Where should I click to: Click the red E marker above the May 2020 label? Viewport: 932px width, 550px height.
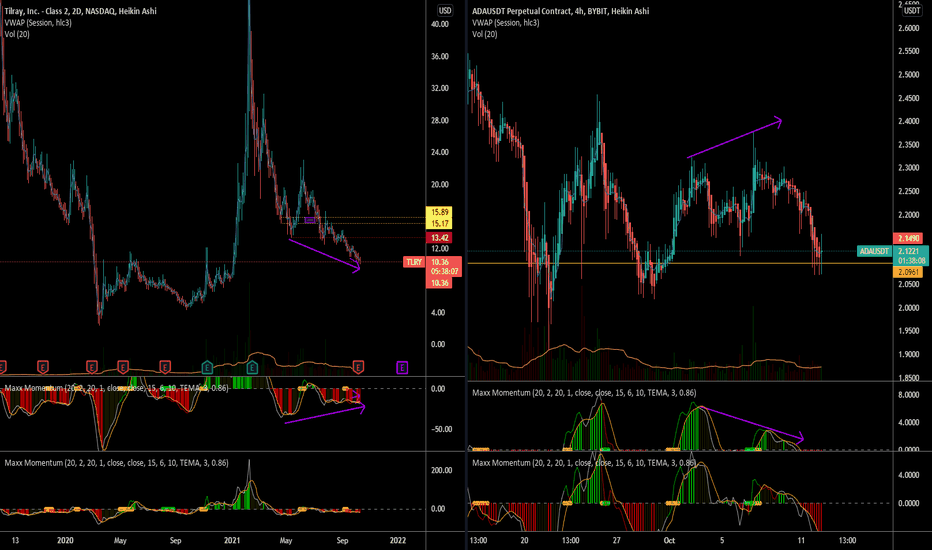point(123,367)
